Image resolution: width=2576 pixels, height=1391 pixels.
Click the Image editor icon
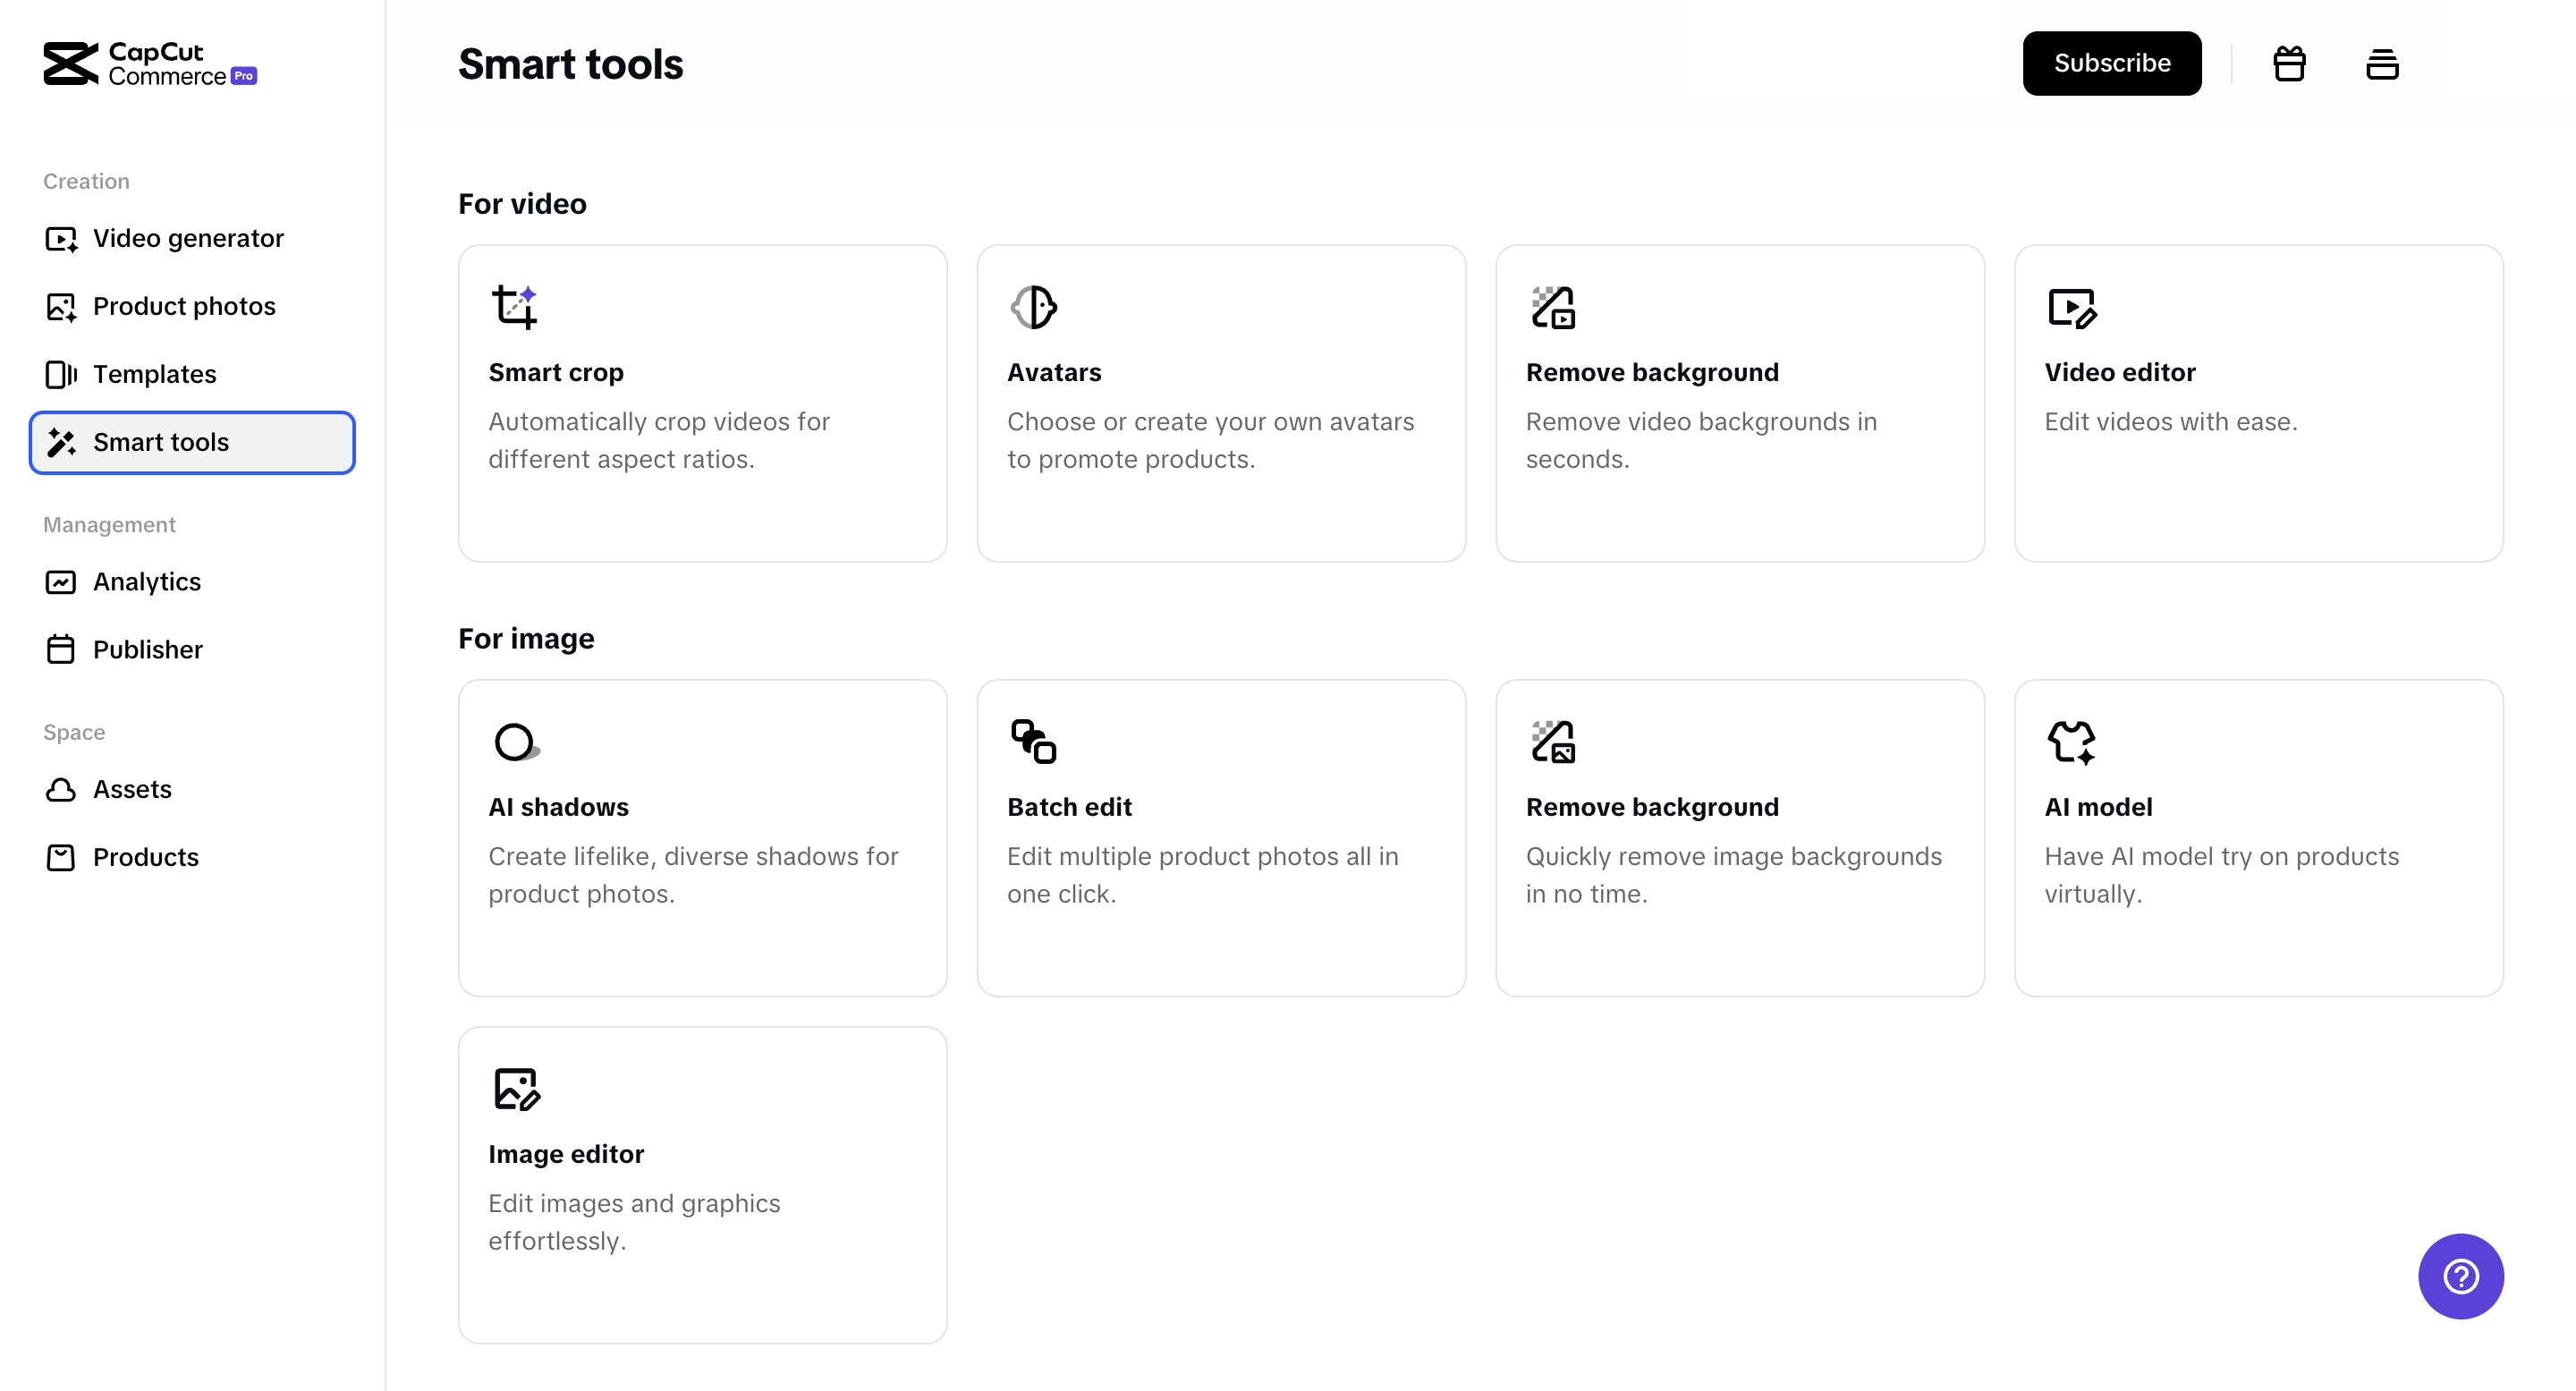click(516, 1089)
